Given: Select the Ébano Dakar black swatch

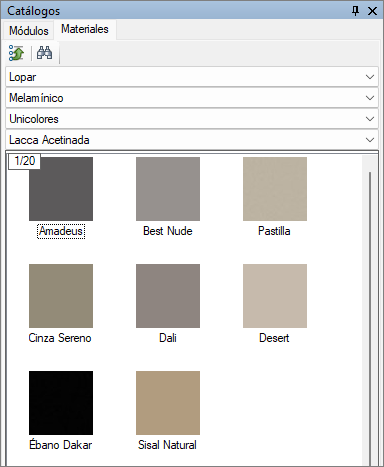Looking at the screenshot, I should coord(61,403).
